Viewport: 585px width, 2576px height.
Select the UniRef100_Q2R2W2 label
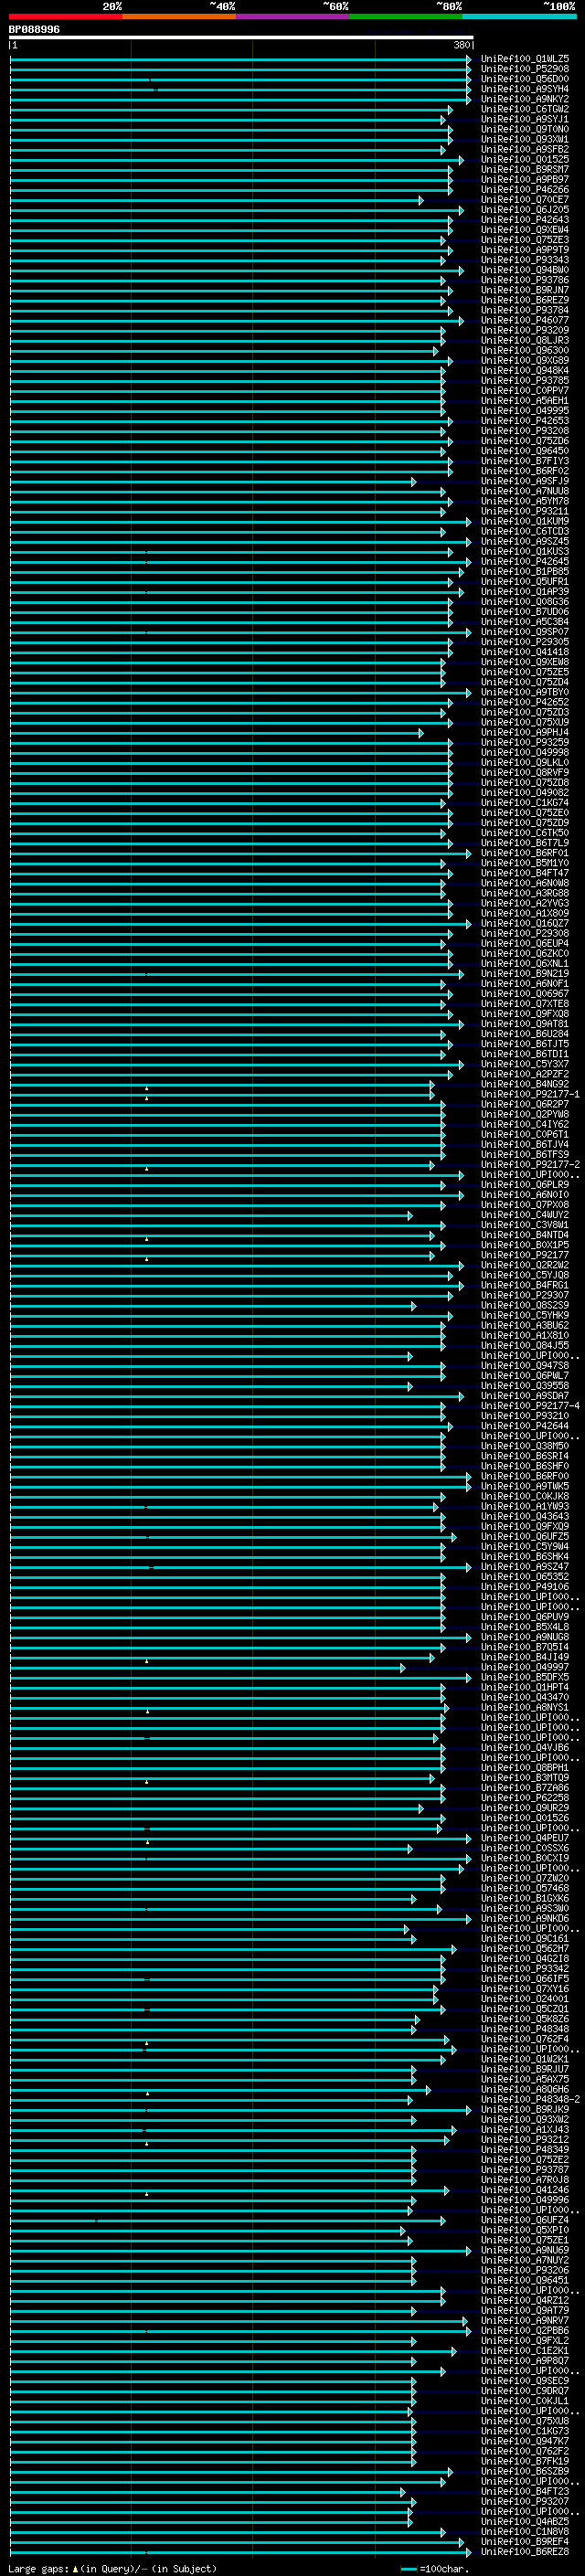(525, 1266)
